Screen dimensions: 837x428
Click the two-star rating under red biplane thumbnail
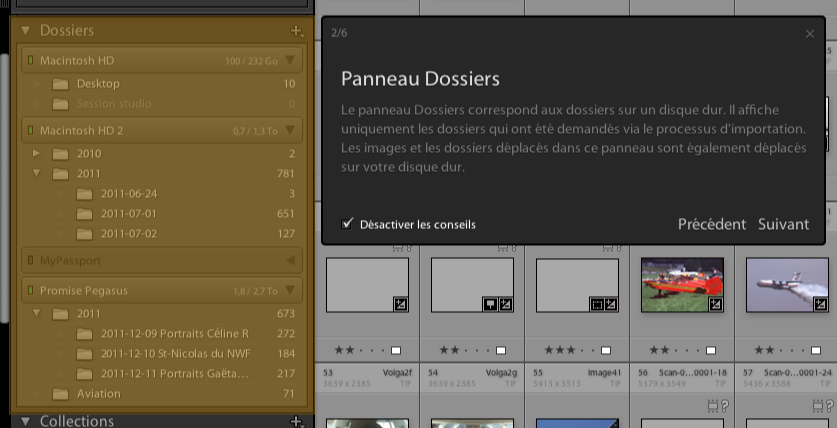pos(660,351)
